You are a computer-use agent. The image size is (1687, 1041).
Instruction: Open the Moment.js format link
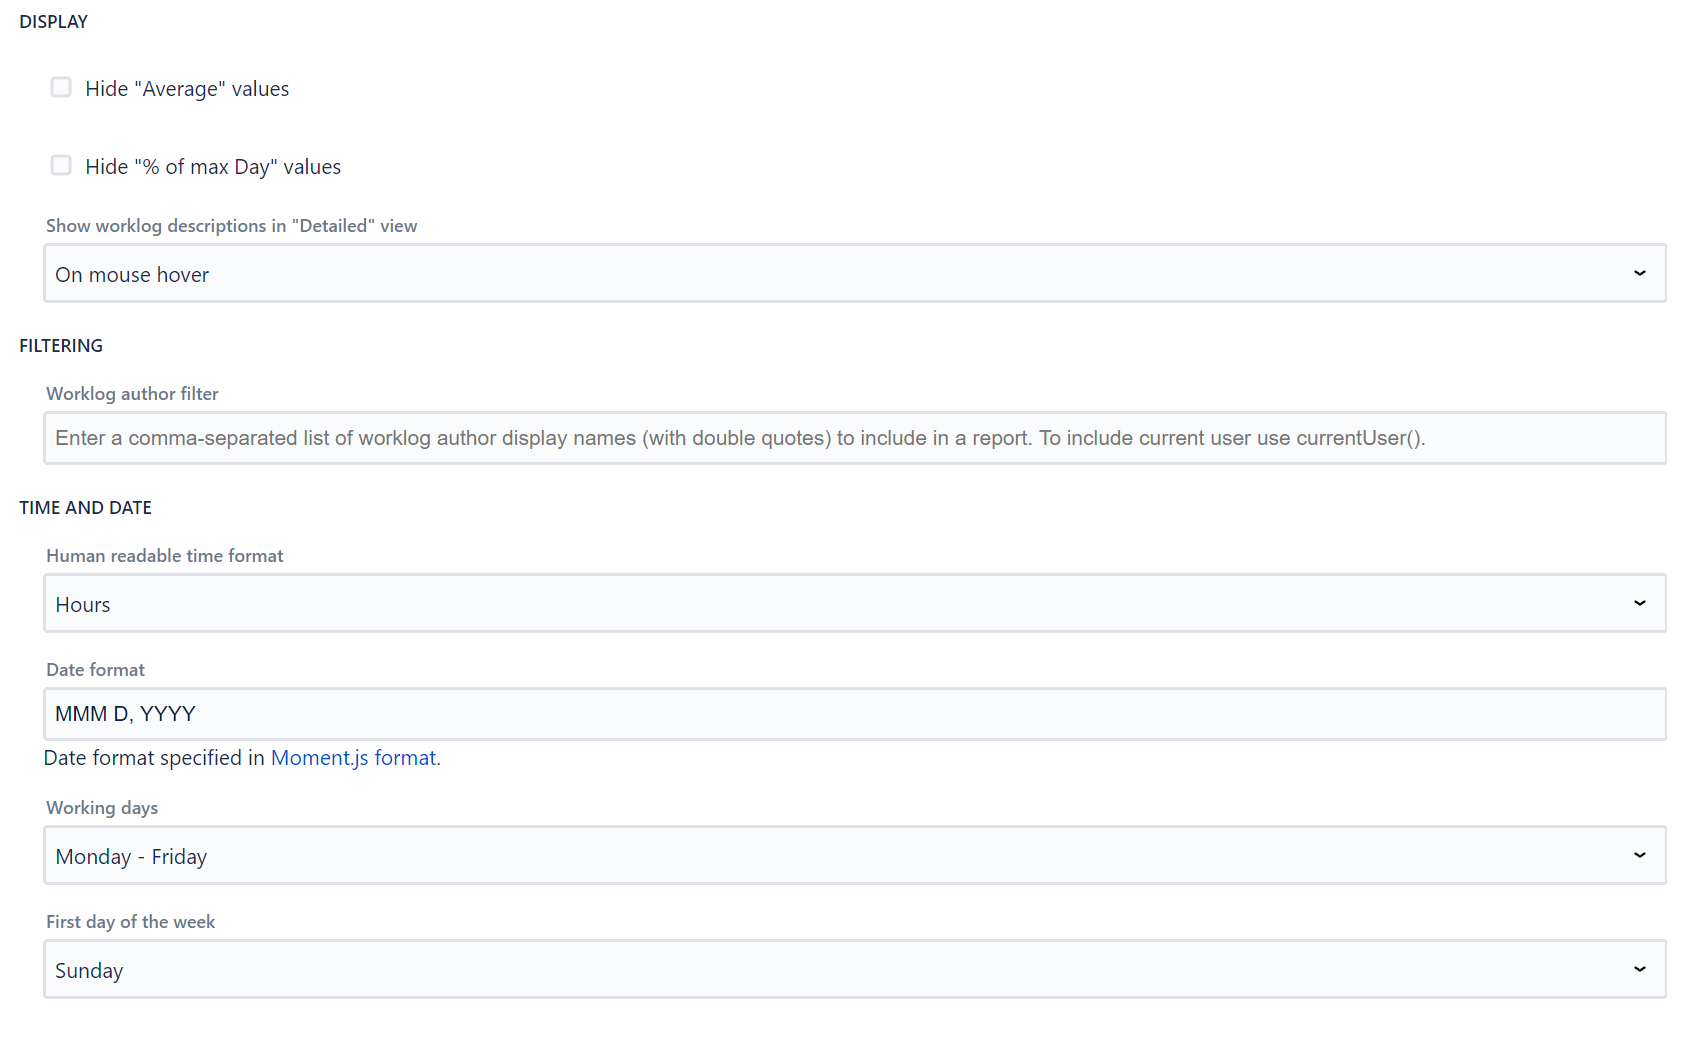(x=353, y=758)
